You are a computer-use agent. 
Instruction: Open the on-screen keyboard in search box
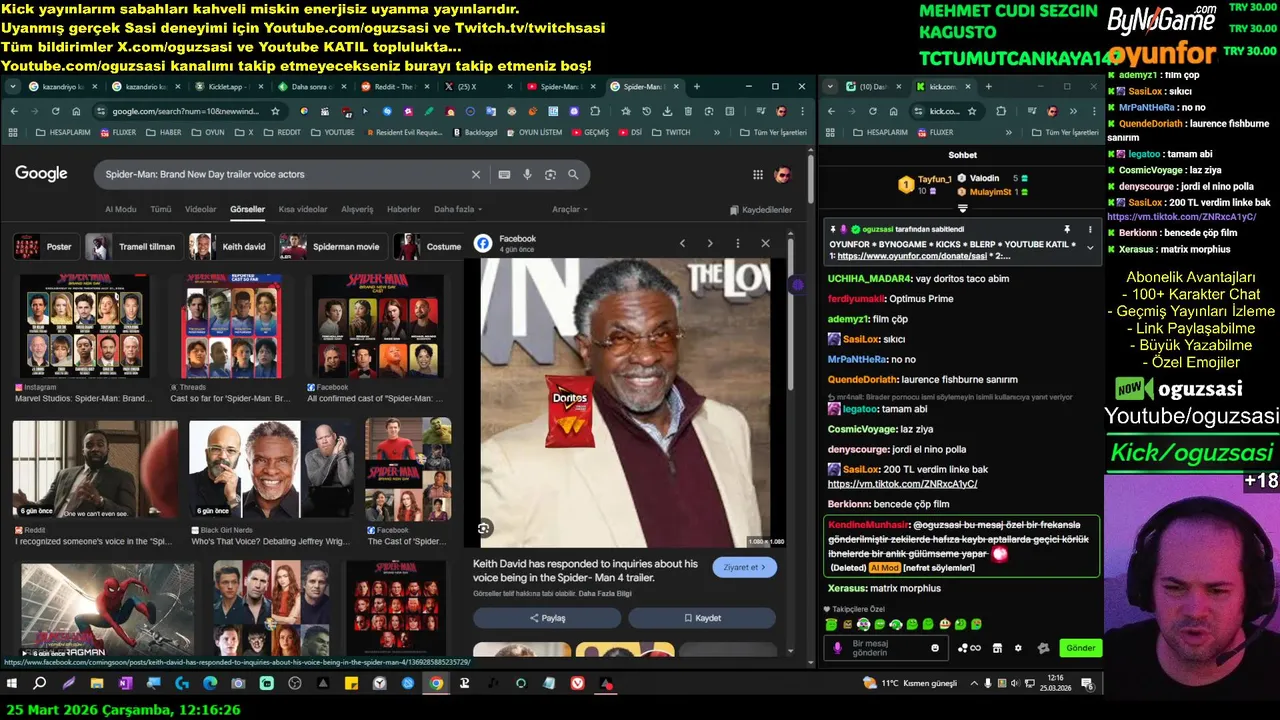pos(504,174)
